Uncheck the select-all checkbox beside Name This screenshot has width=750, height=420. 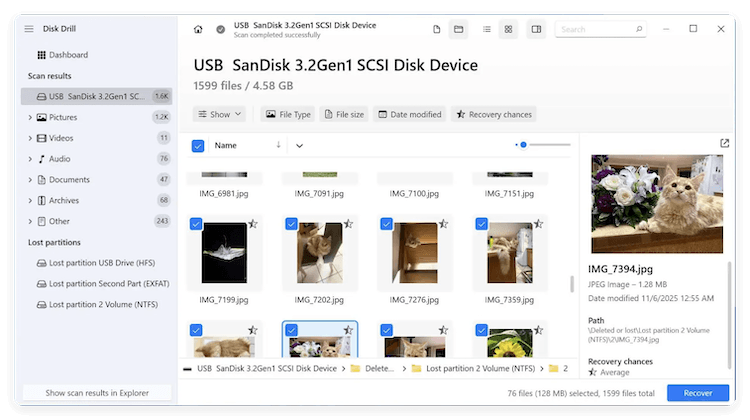[198, 146]
